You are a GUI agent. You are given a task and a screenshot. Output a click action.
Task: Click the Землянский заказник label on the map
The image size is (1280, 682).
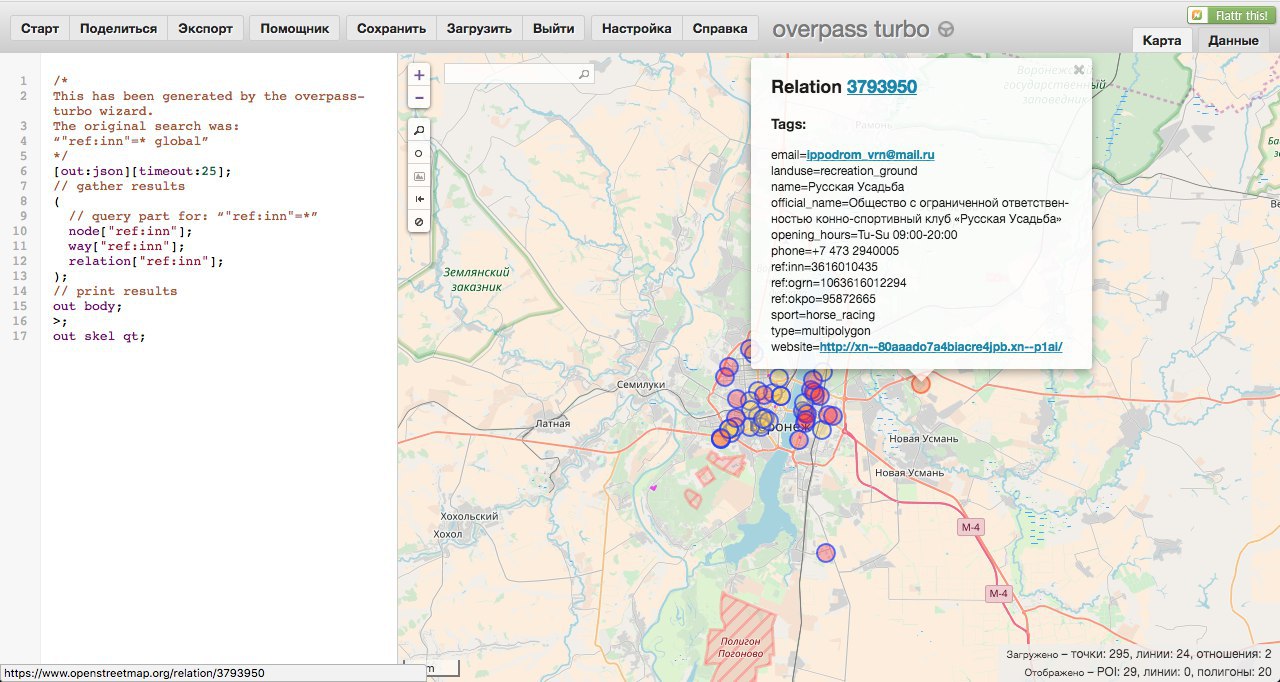[476, 279]
